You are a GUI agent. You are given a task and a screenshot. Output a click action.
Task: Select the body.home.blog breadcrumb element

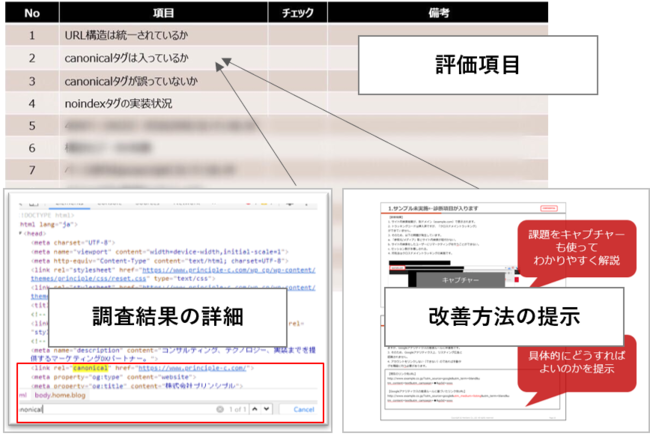(x=62, y=395)
